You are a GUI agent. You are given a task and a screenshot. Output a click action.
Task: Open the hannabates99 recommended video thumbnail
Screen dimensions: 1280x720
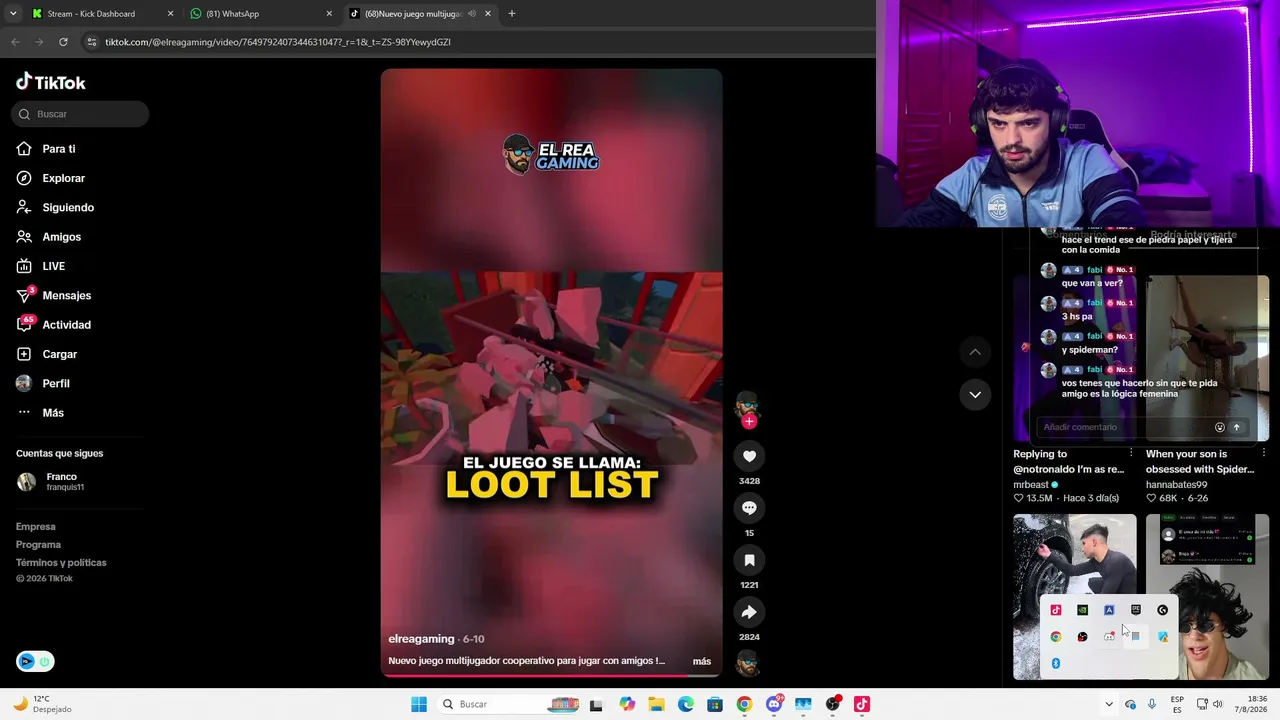[x=1207, y=358]
